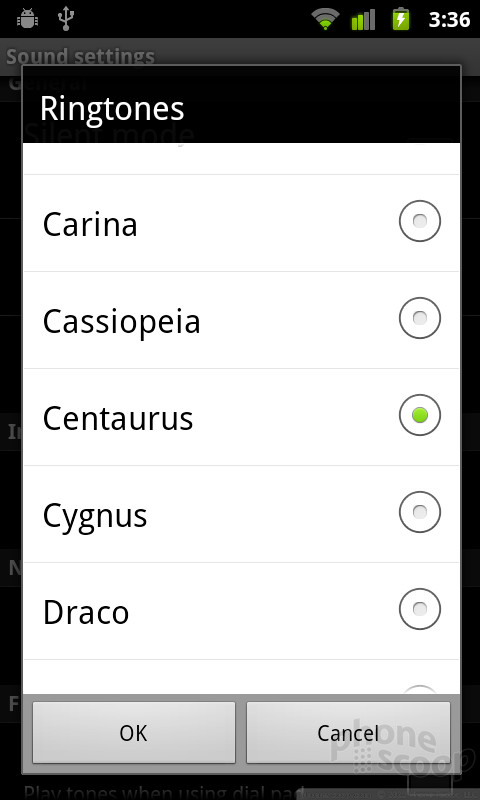The image size is (480, 800).
Task: Choose the Draco ringtone label
Action: click(x=86, y=612)
